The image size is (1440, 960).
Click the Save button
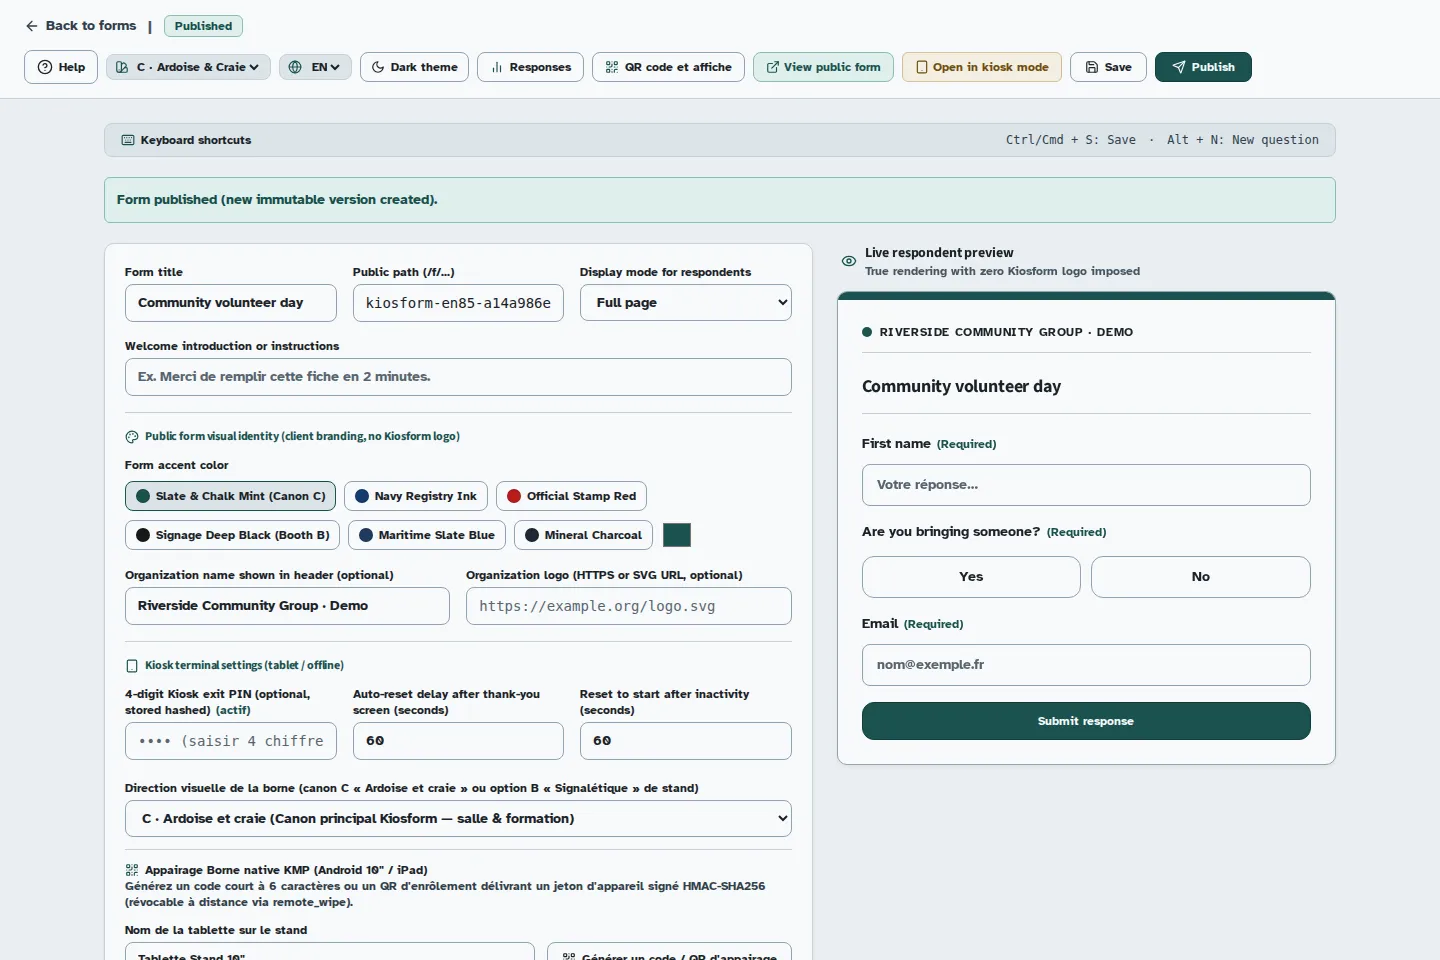point(1108,67)
